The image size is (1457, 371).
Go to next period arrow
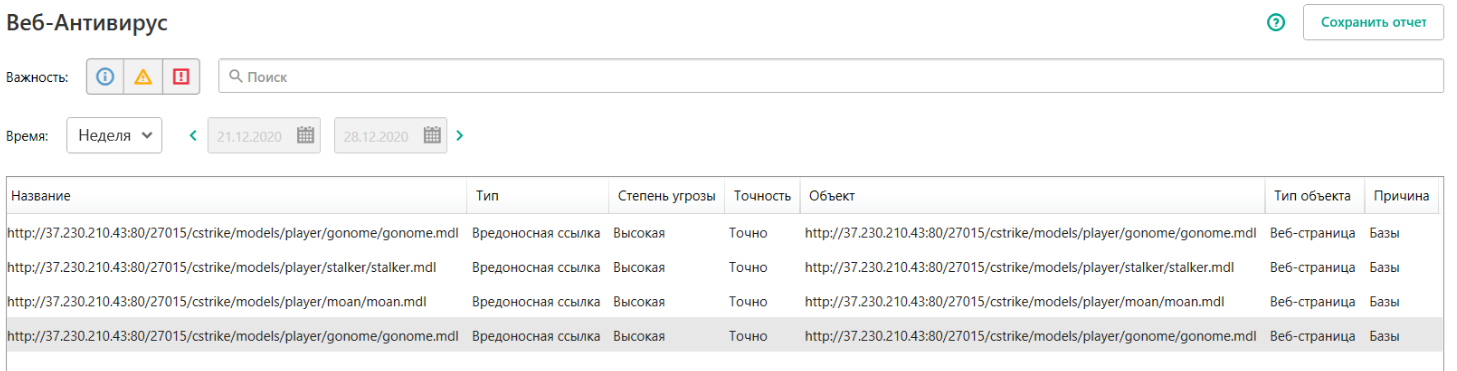point(460,136)
